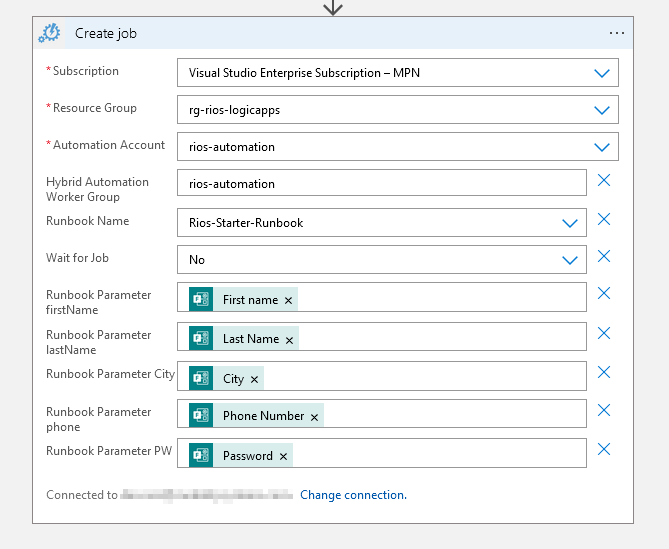The width and height of the screenshot is (669, 549).
Task: Click the Azure Automation gear icon
Action: [x=49, y=33]
